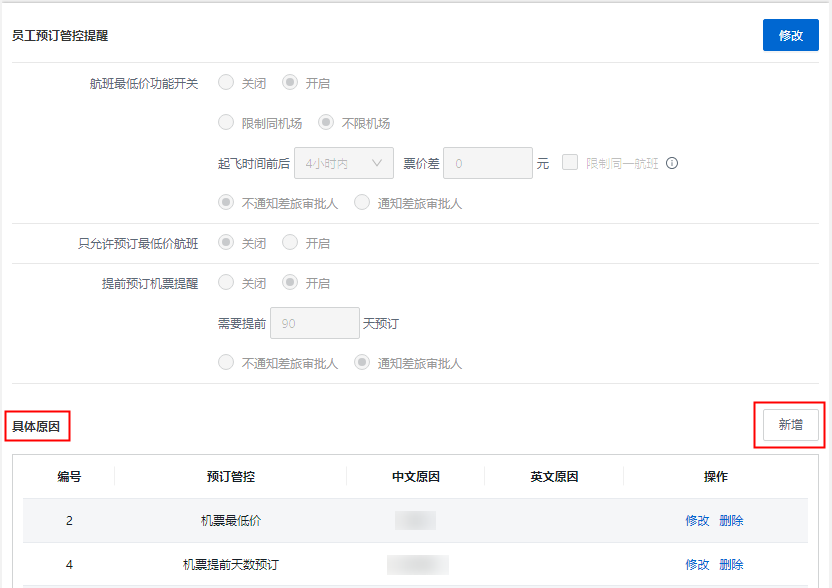Click the 机票提前天数预订 cell

point(231,565)
